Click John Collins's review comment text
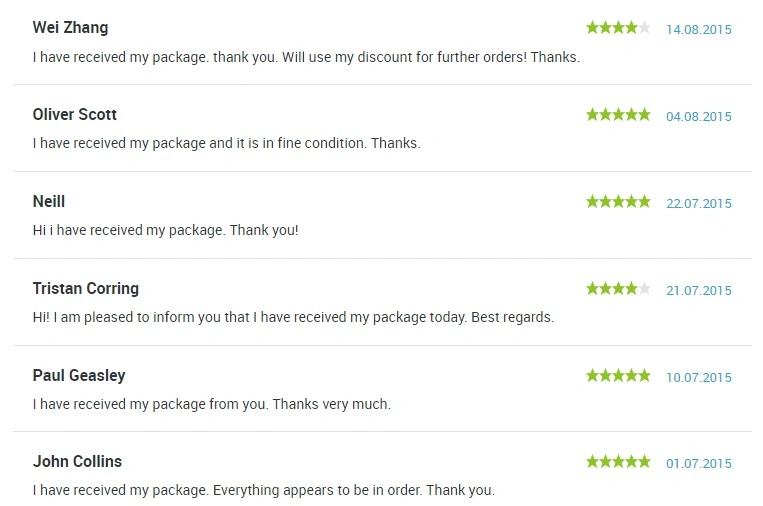The image size is (763, 506). click(x=264, y=490)
